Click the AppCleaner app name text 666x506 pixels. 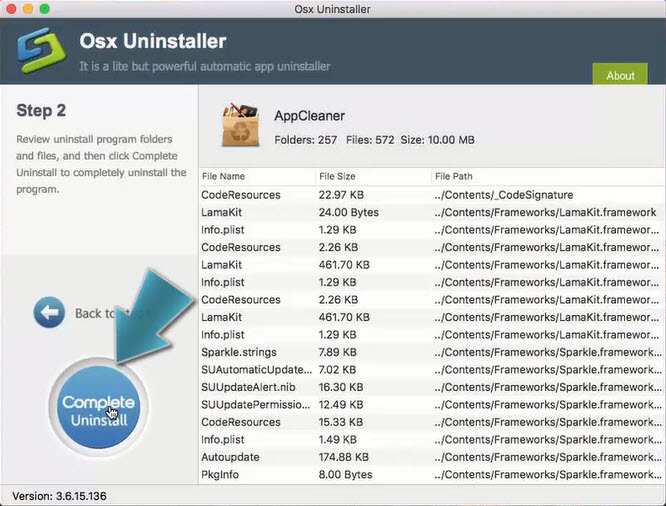(x=309, y=116)
